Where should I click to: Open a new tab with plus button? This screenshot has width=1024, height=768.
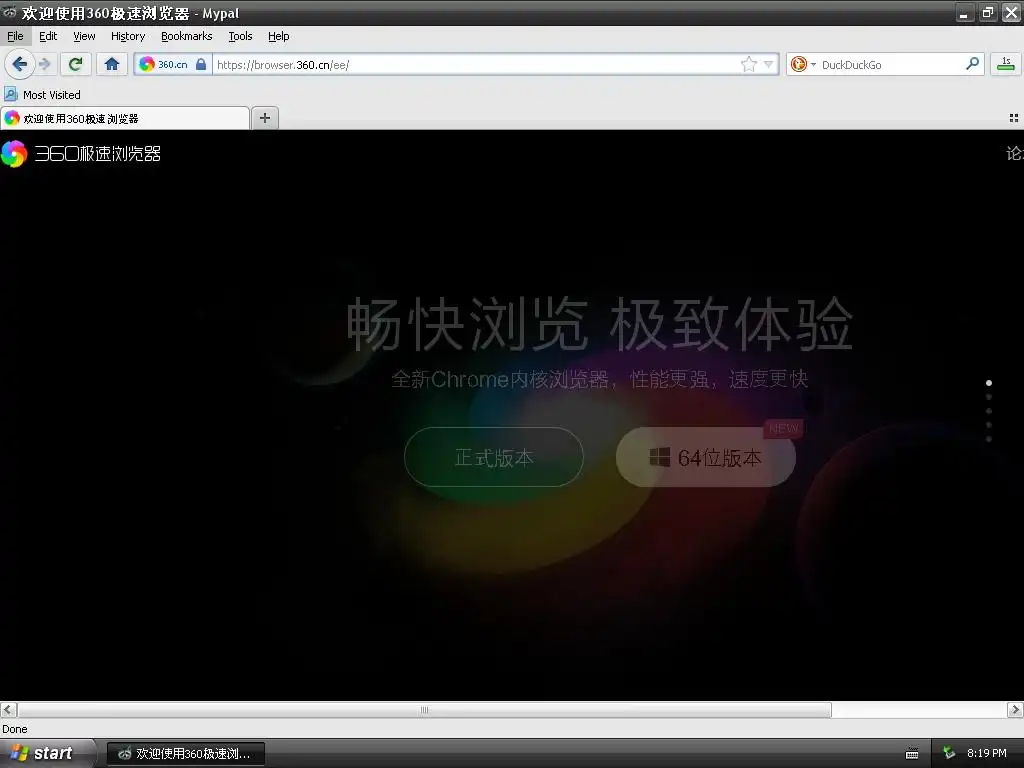click(x=264, y=118)
